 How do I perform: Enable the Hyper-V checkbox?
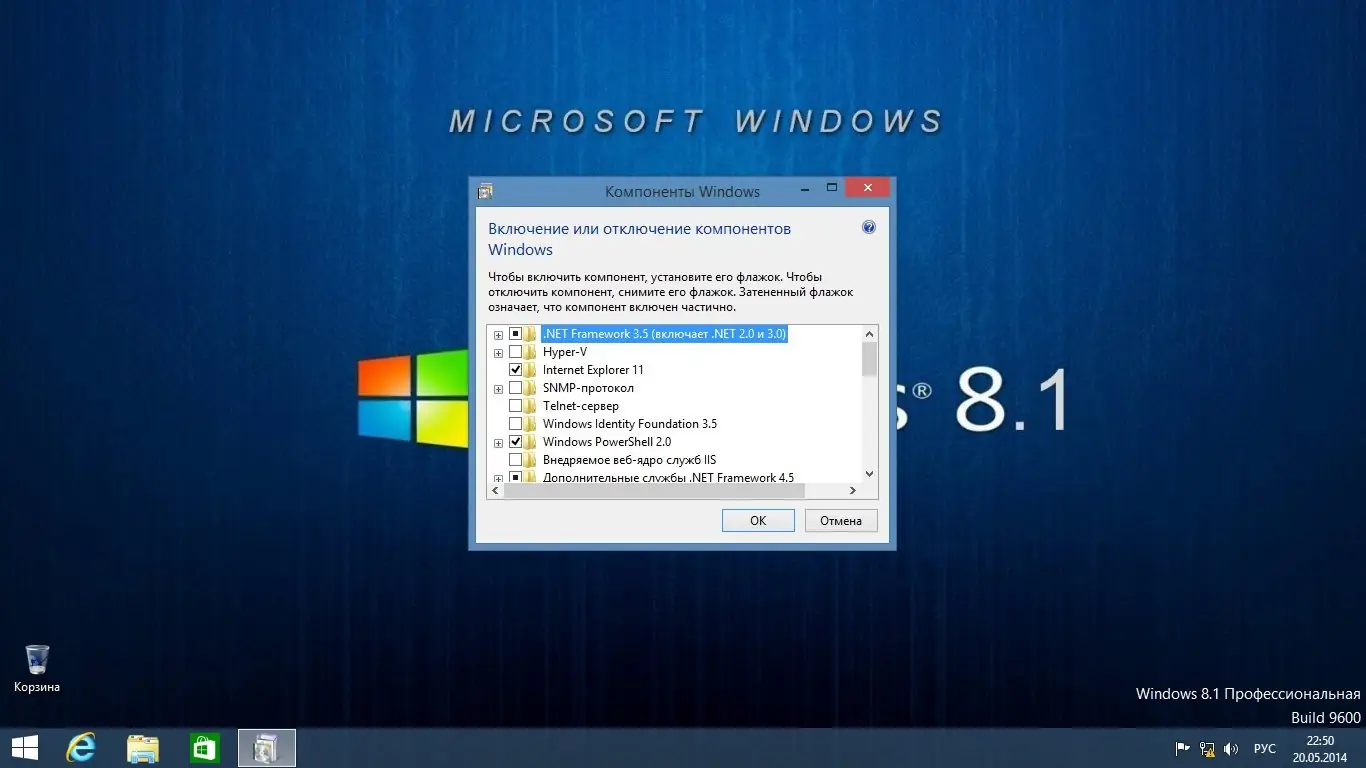(x=516, y=352)
